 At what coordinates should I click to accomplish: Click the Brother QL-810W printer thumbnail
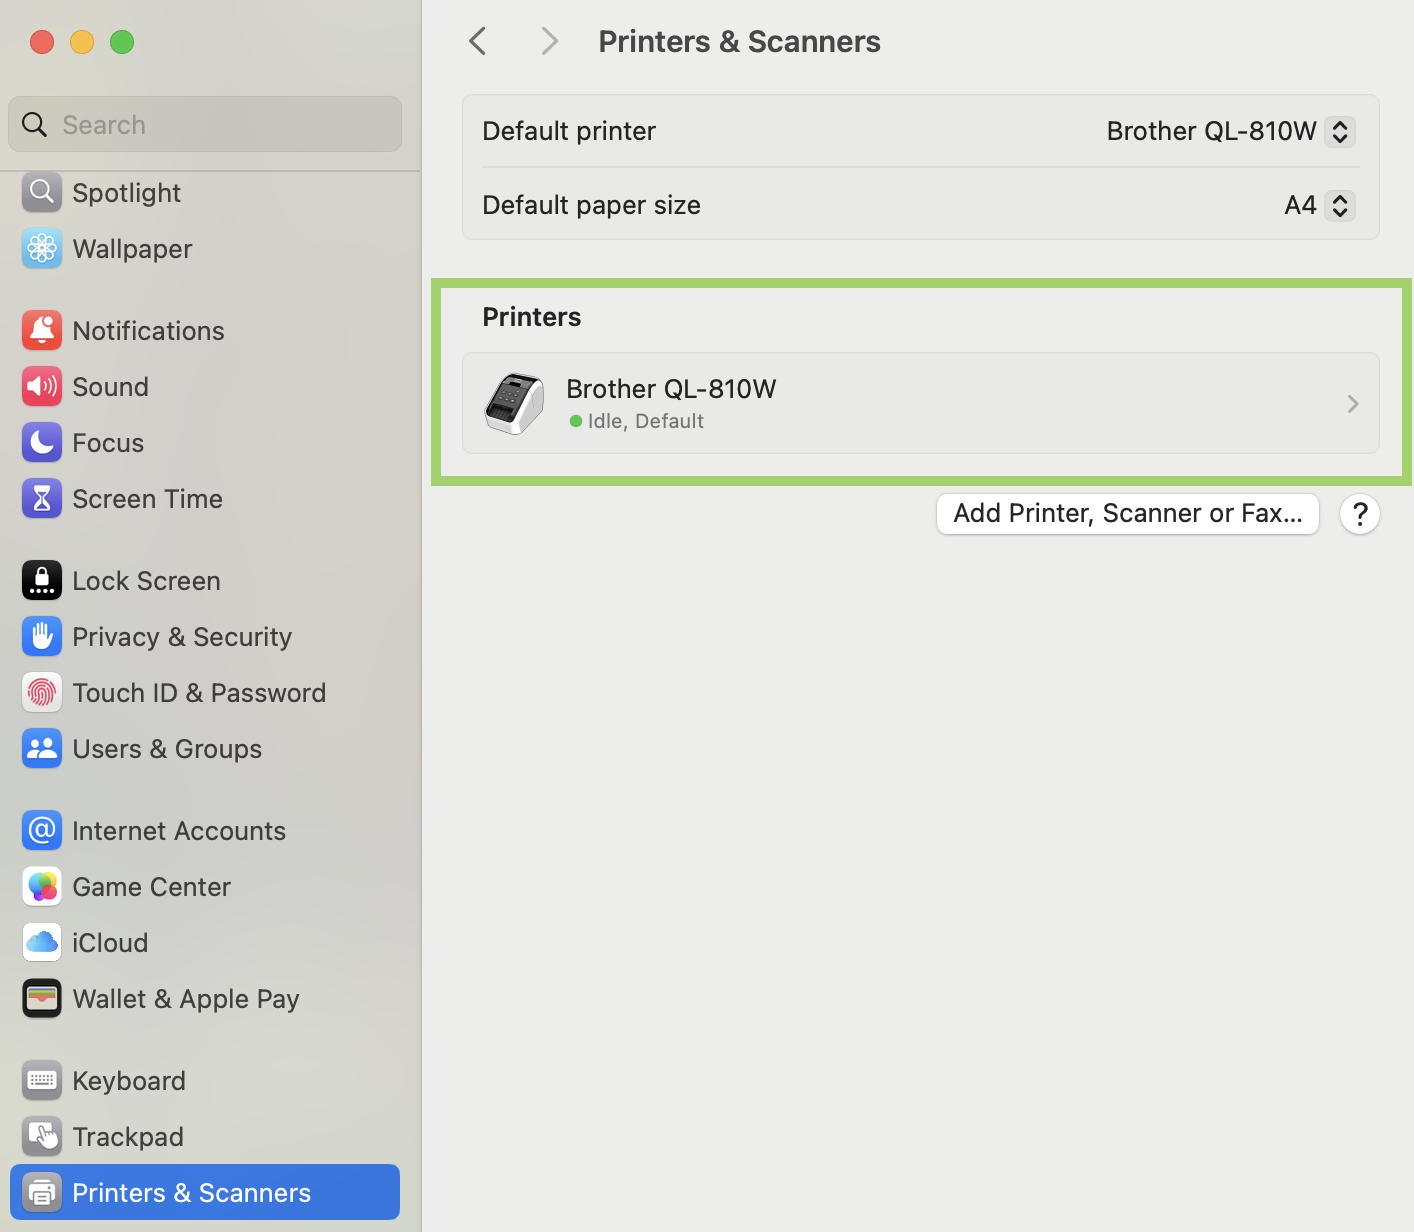[514, 403]
